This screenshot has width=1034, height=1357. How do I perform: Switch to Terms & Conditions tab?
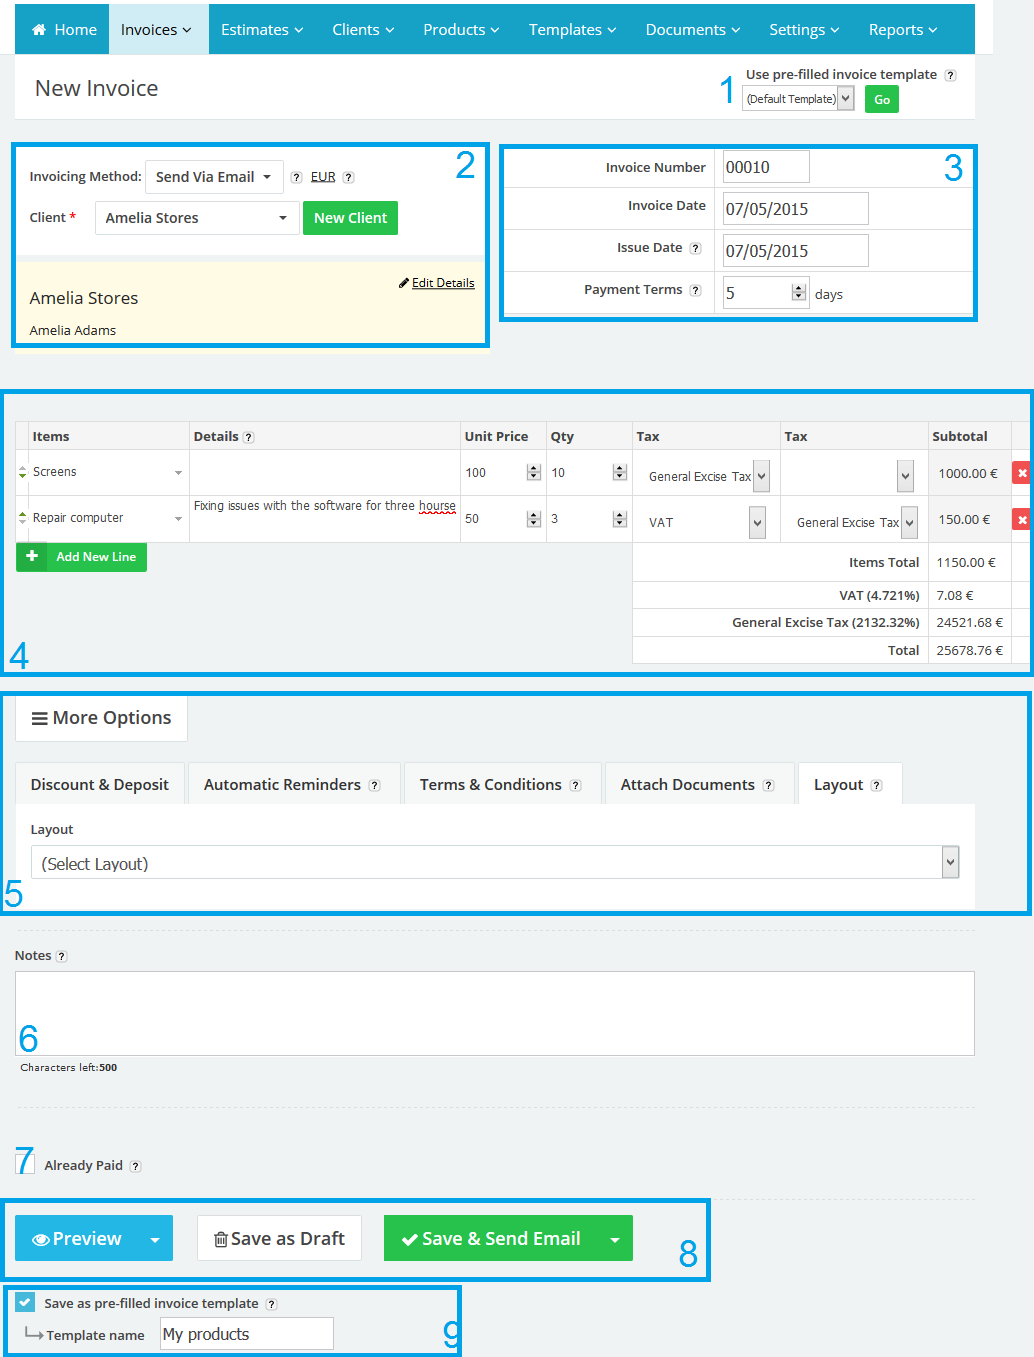(491, 785)
